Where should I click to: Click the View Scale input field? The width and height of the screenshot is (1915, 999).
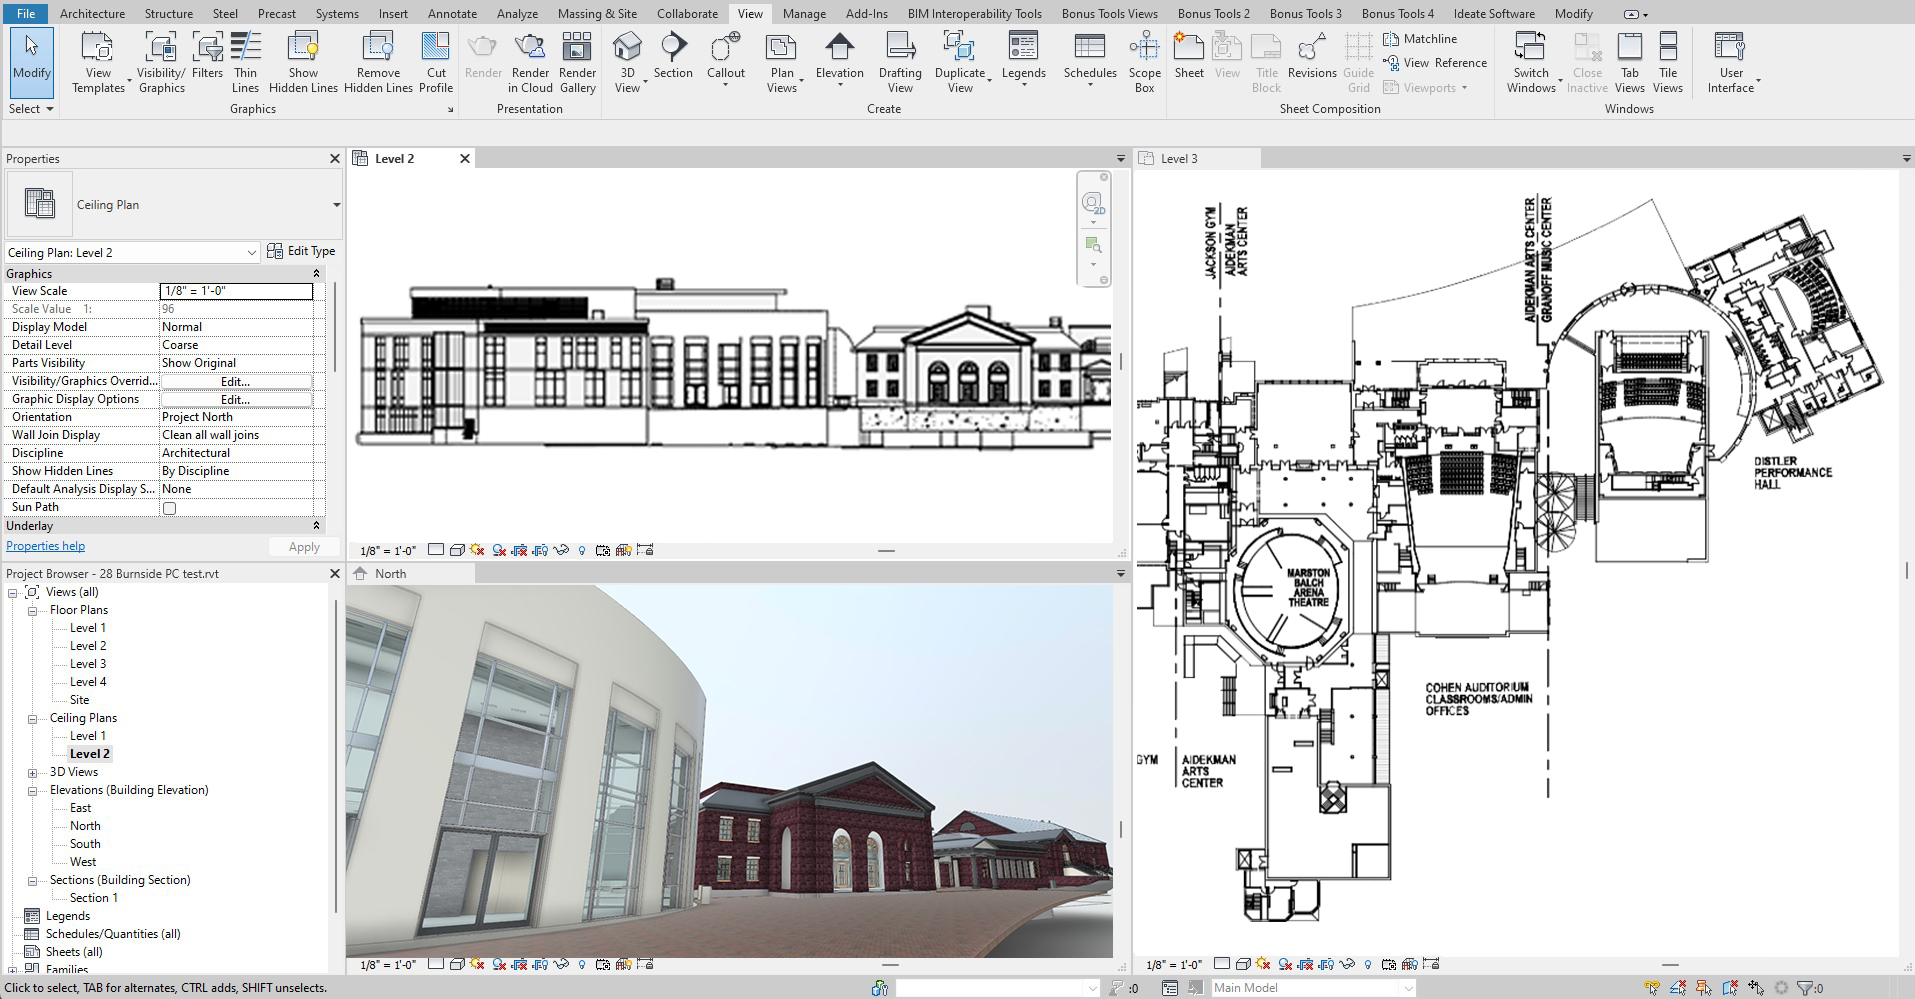[x=236, y=291]
